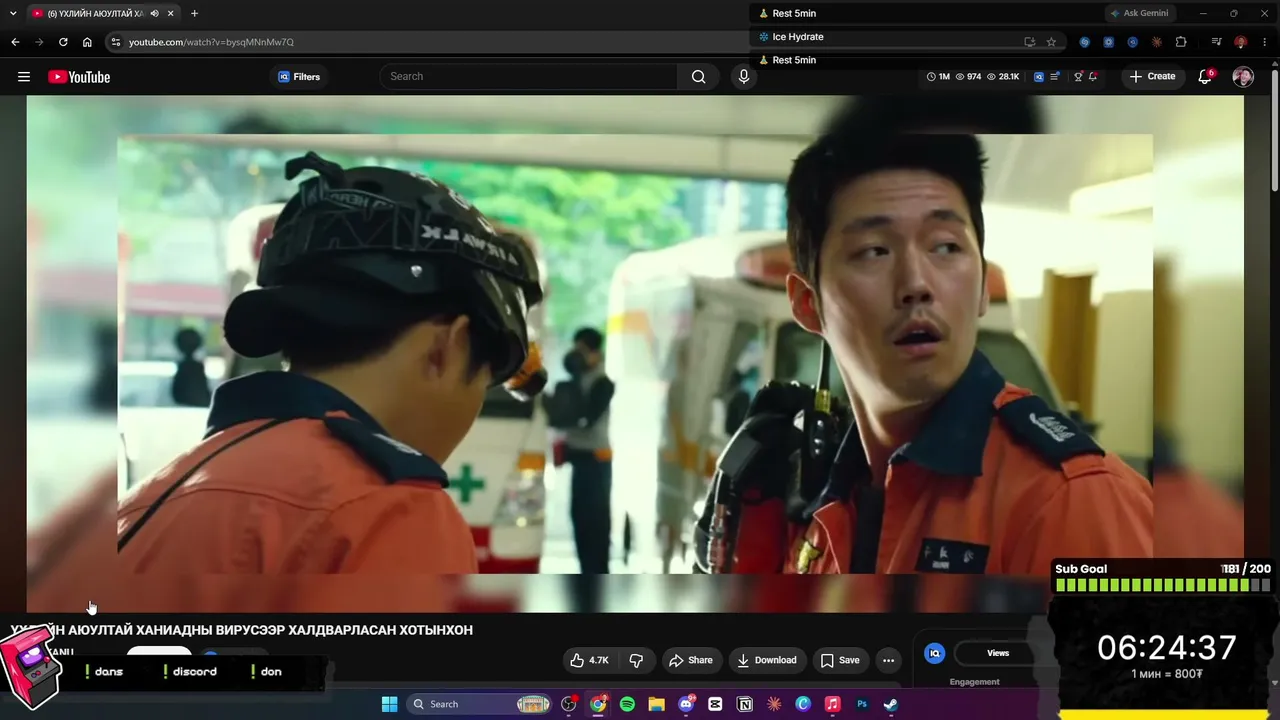Go back to the previous page
1280x720 pixels.
(15, 42)
